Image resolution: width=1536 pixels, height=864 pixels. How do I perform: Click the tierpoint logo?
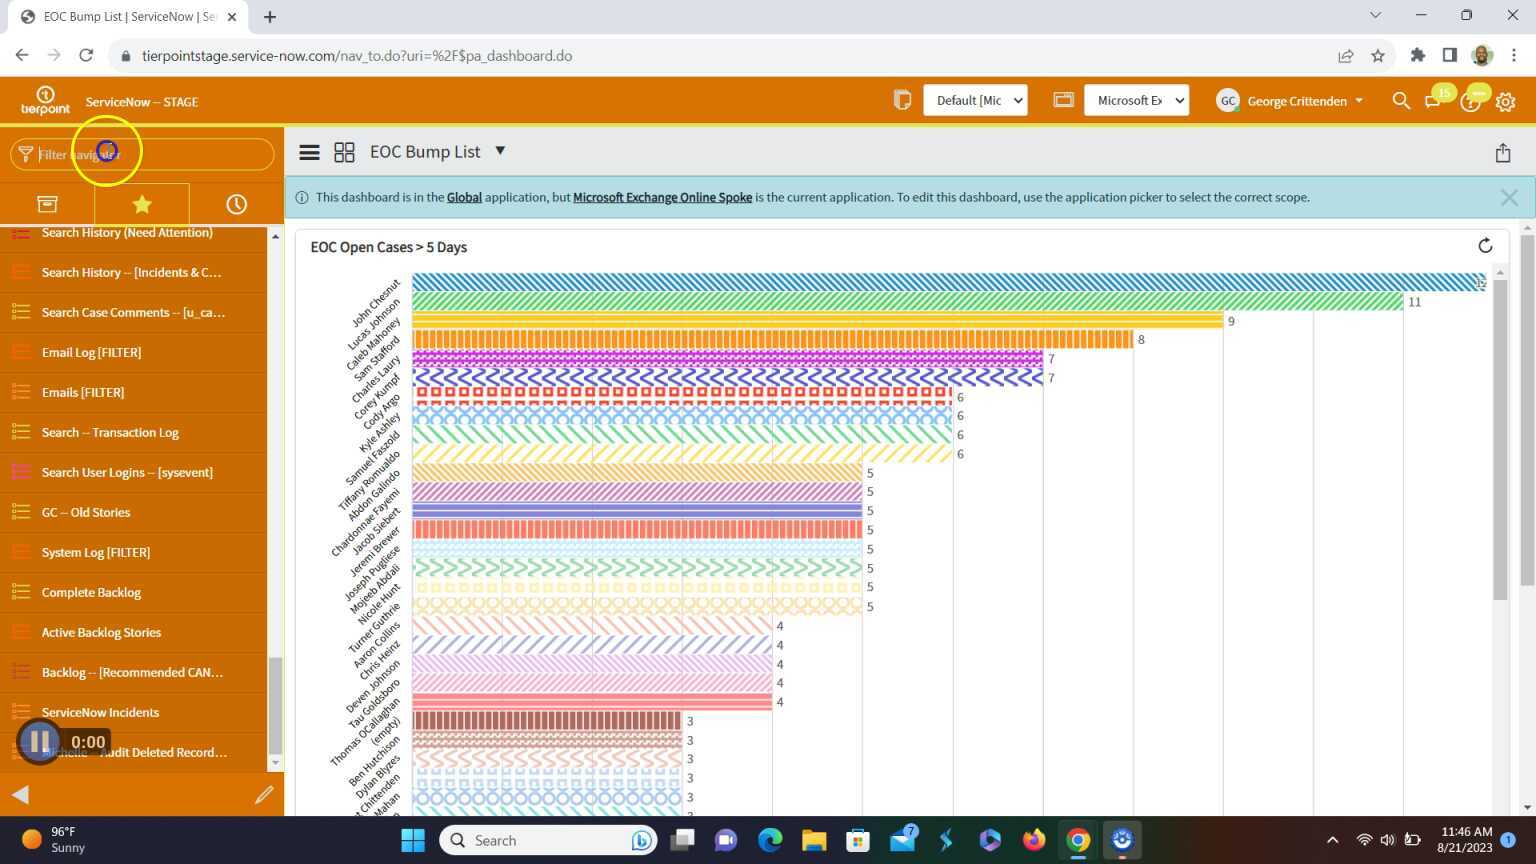click(x=45, y=101)
